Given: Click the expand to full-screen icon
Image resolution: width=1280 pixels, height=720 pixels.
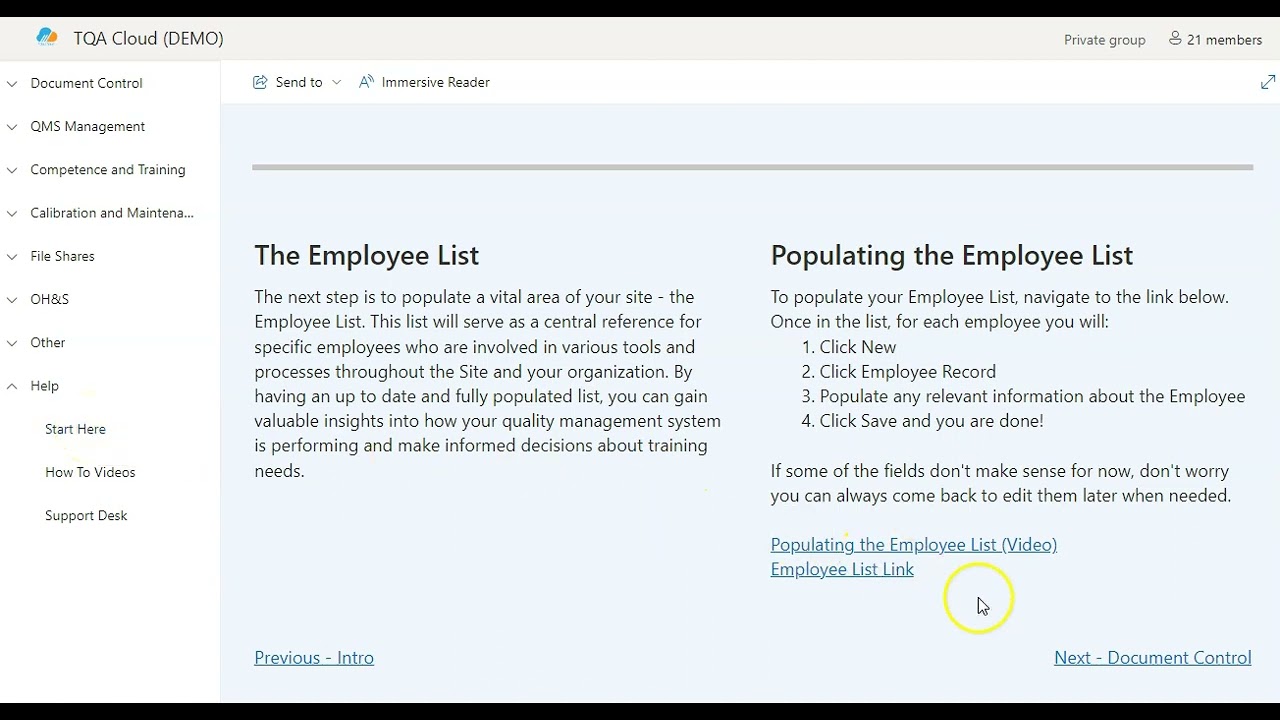Looking at the screenshot, I should tap(1268, 82).
